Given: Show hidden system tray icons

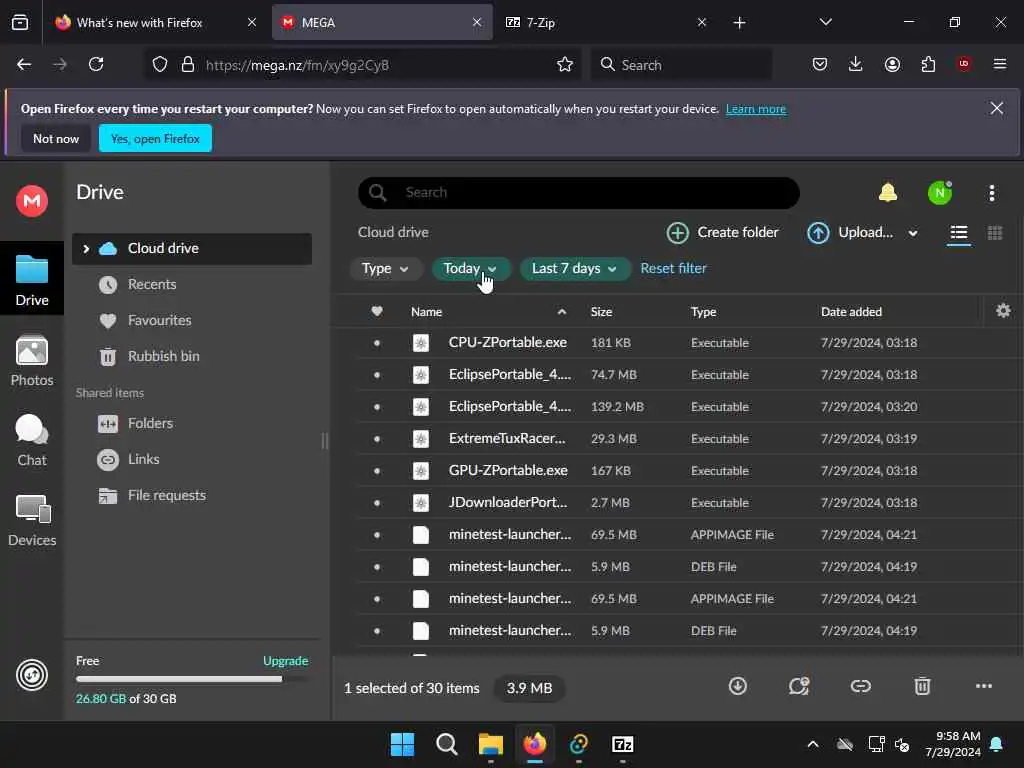Looking at the screenshot, I should pyautogui.click(x=812, y=744).
